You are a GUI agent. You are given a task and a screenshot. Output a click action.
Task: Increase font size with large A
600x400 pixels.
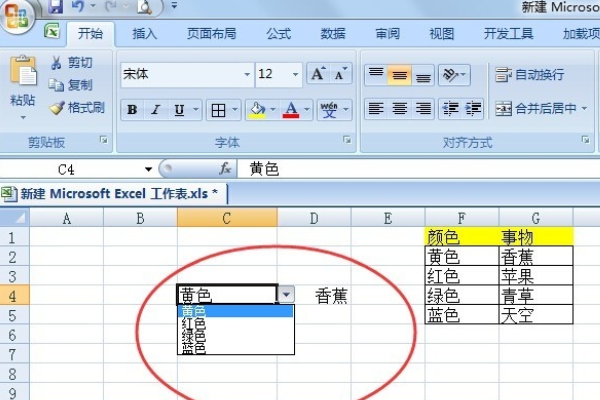(318, 74)
